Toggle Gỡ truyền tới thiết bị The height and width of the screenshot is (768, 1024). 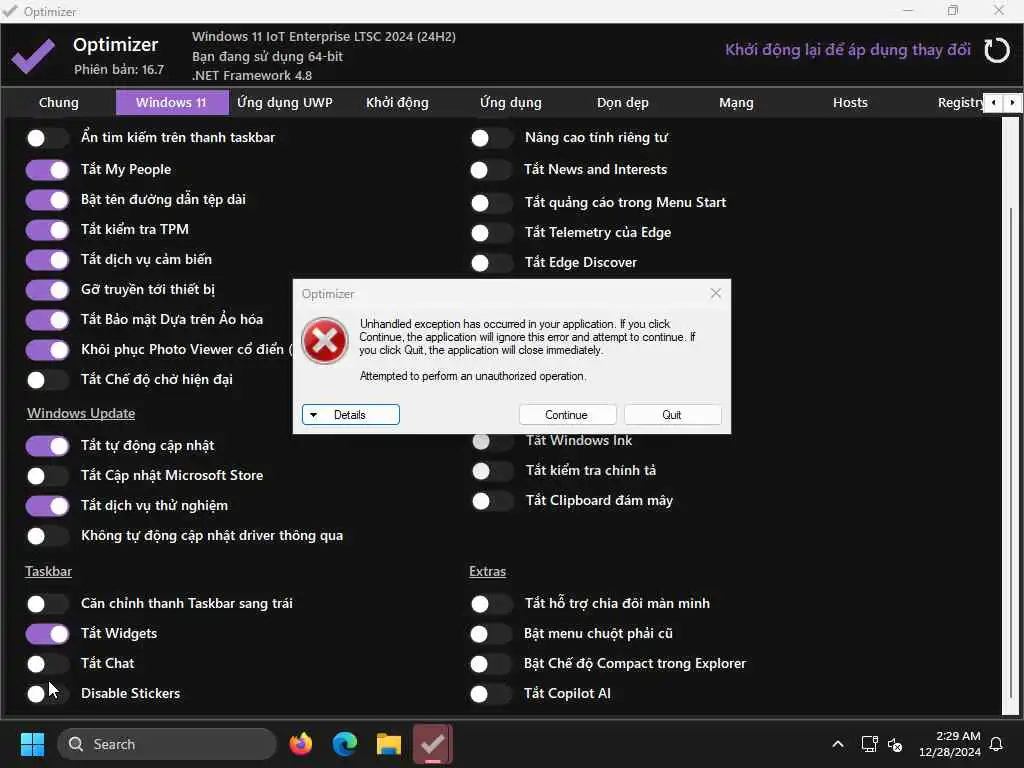point(47,290)
